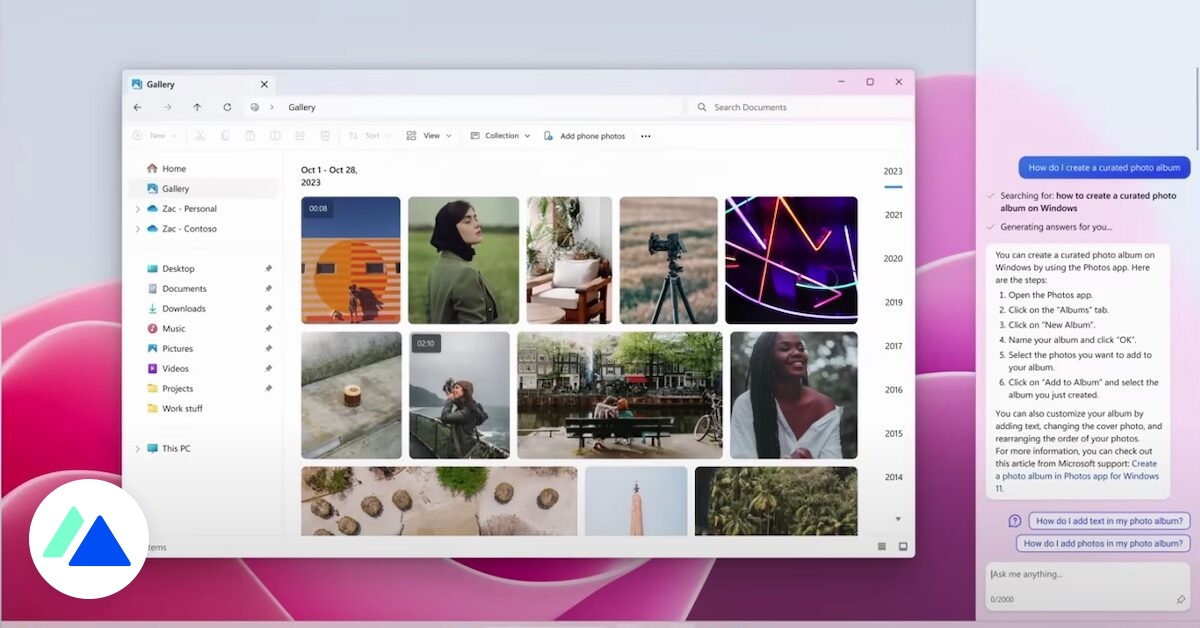The width and height of the screenshot is (1200, 628).
Task: Close the Gallery tab
Action: pos(264,85)
